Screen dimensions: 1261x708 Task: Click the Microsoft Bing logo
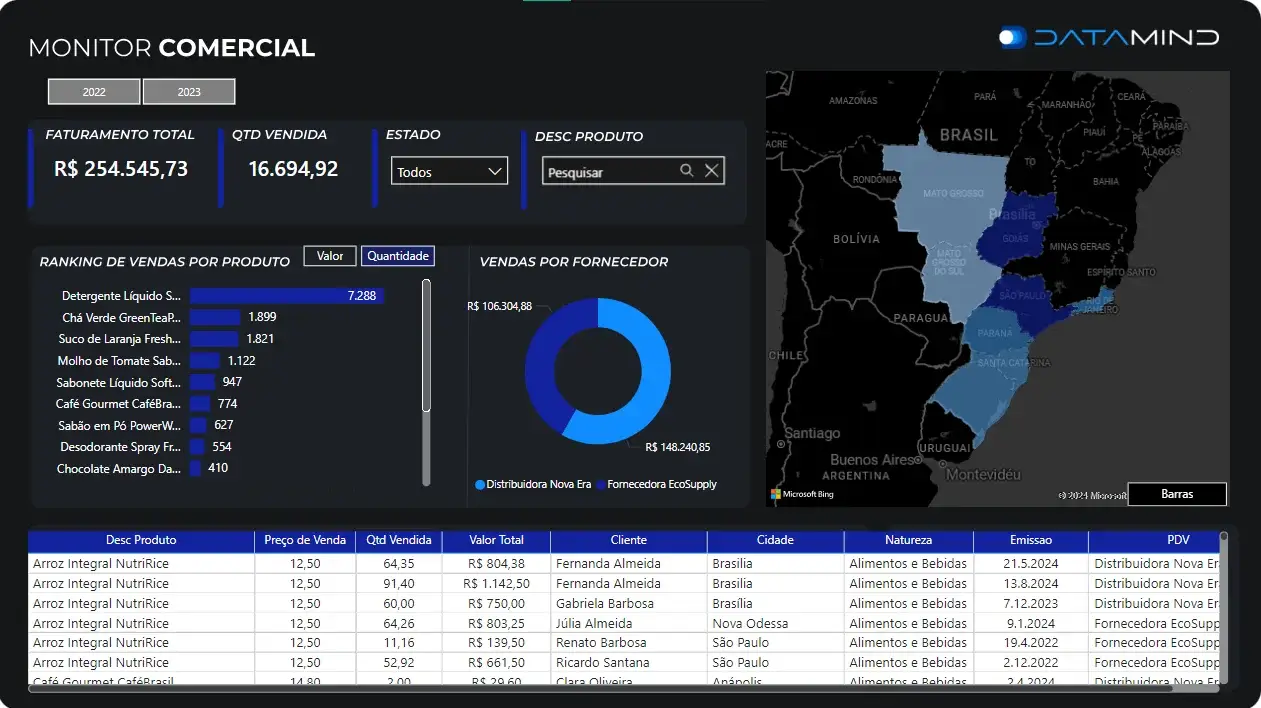point(802,494)
